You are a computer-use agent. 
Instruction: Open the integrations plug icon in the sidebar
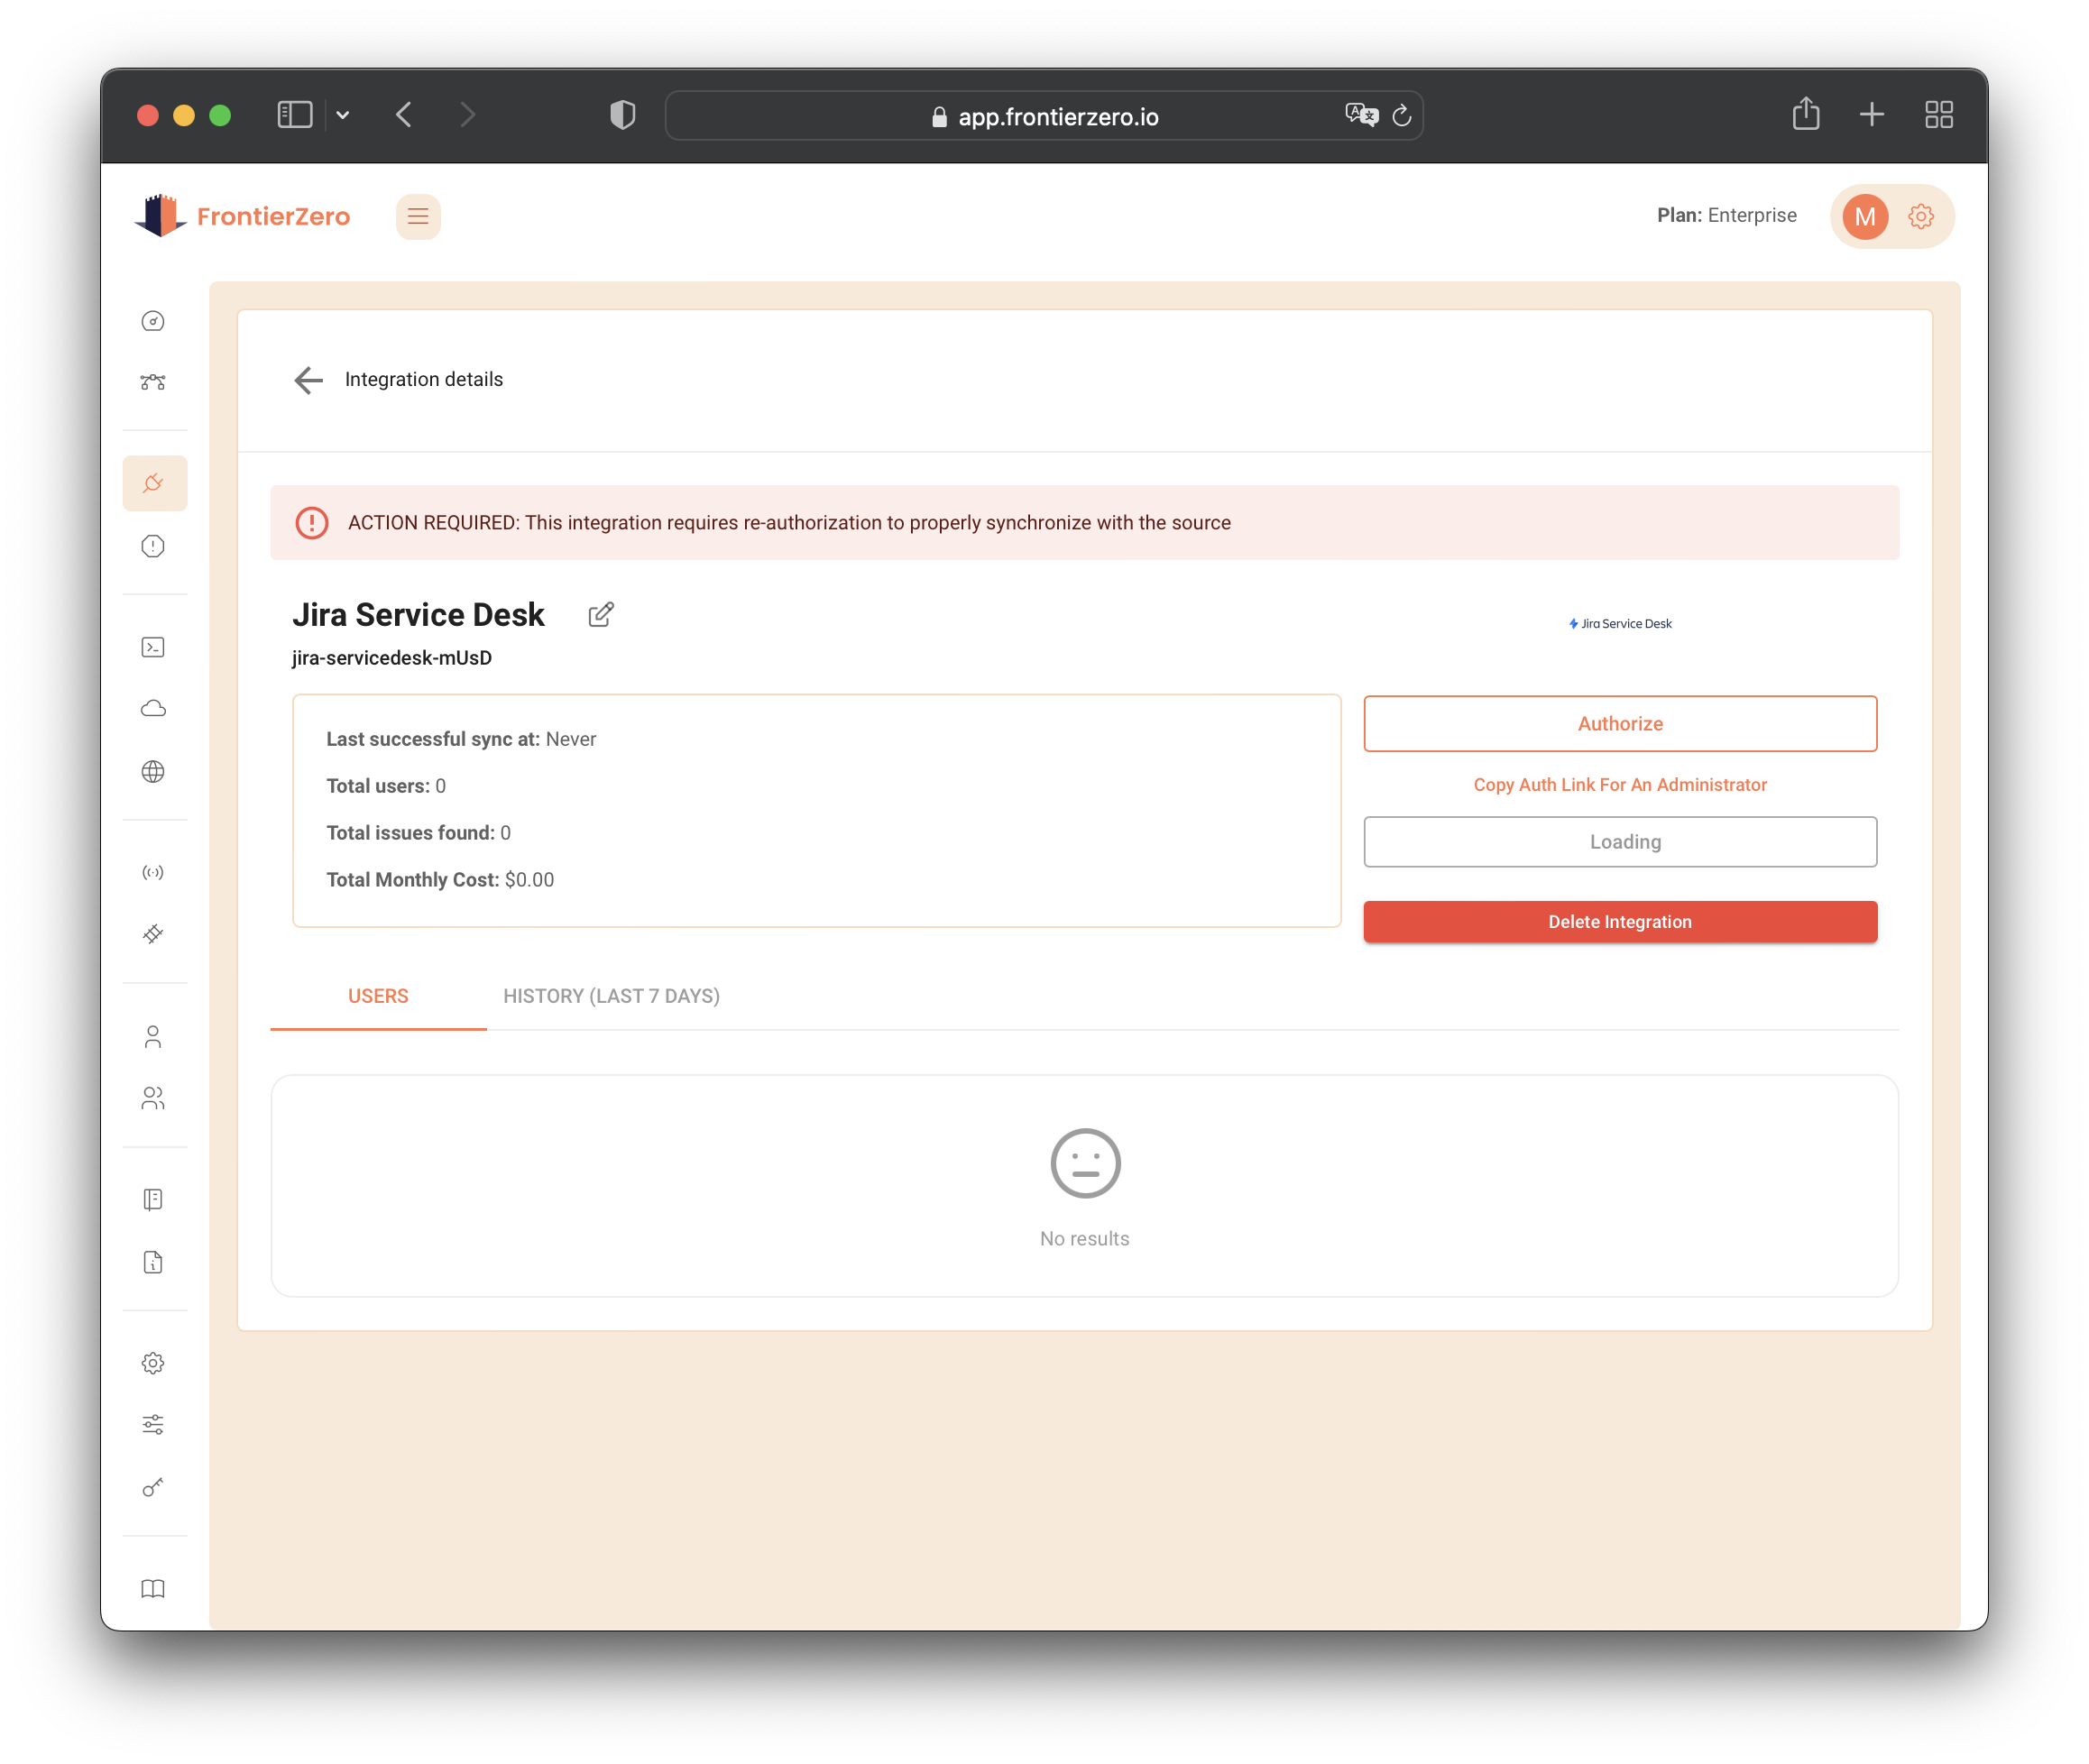click(x=154, y=484)
